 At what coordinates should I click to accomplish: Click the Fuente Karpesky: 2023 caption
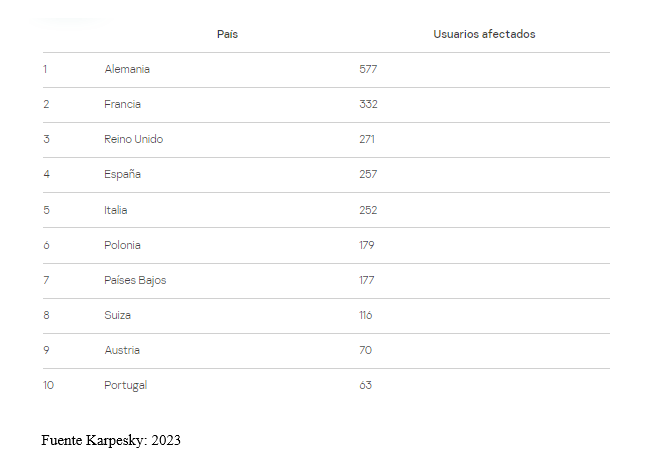click(x=111, y=441)
